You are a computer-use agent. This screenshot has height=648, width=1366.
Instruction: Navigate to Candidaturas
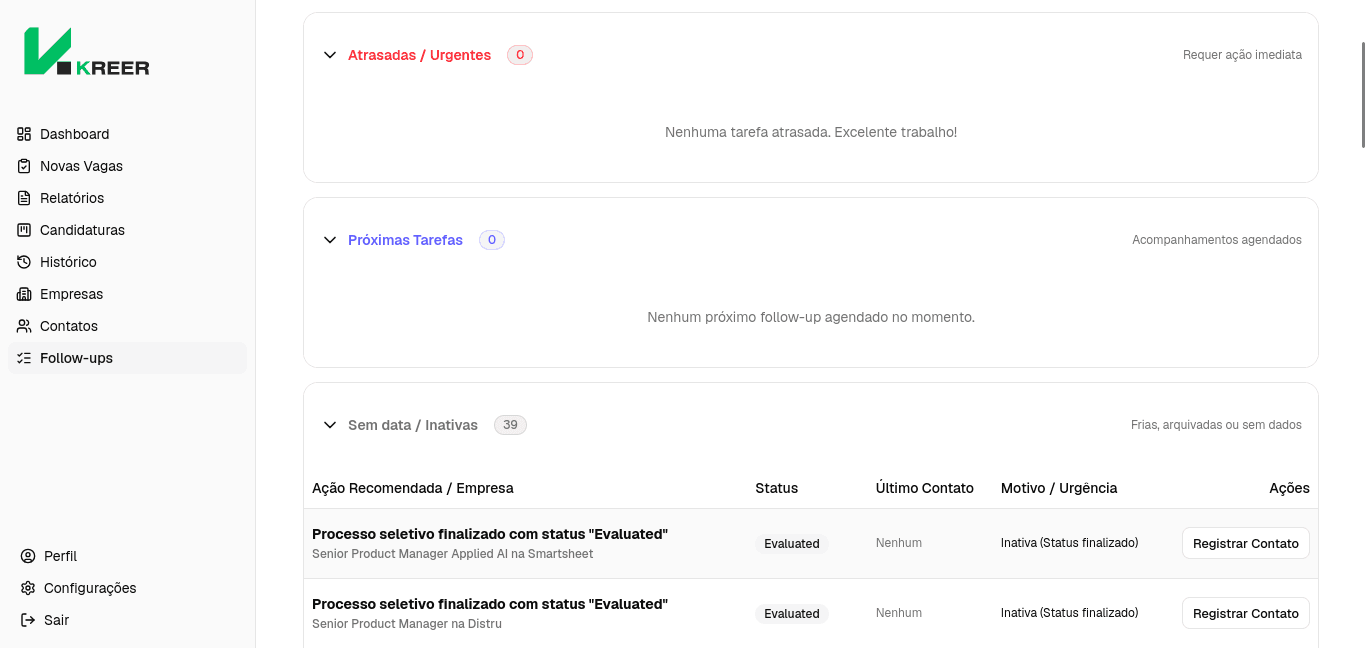(127, 230)
